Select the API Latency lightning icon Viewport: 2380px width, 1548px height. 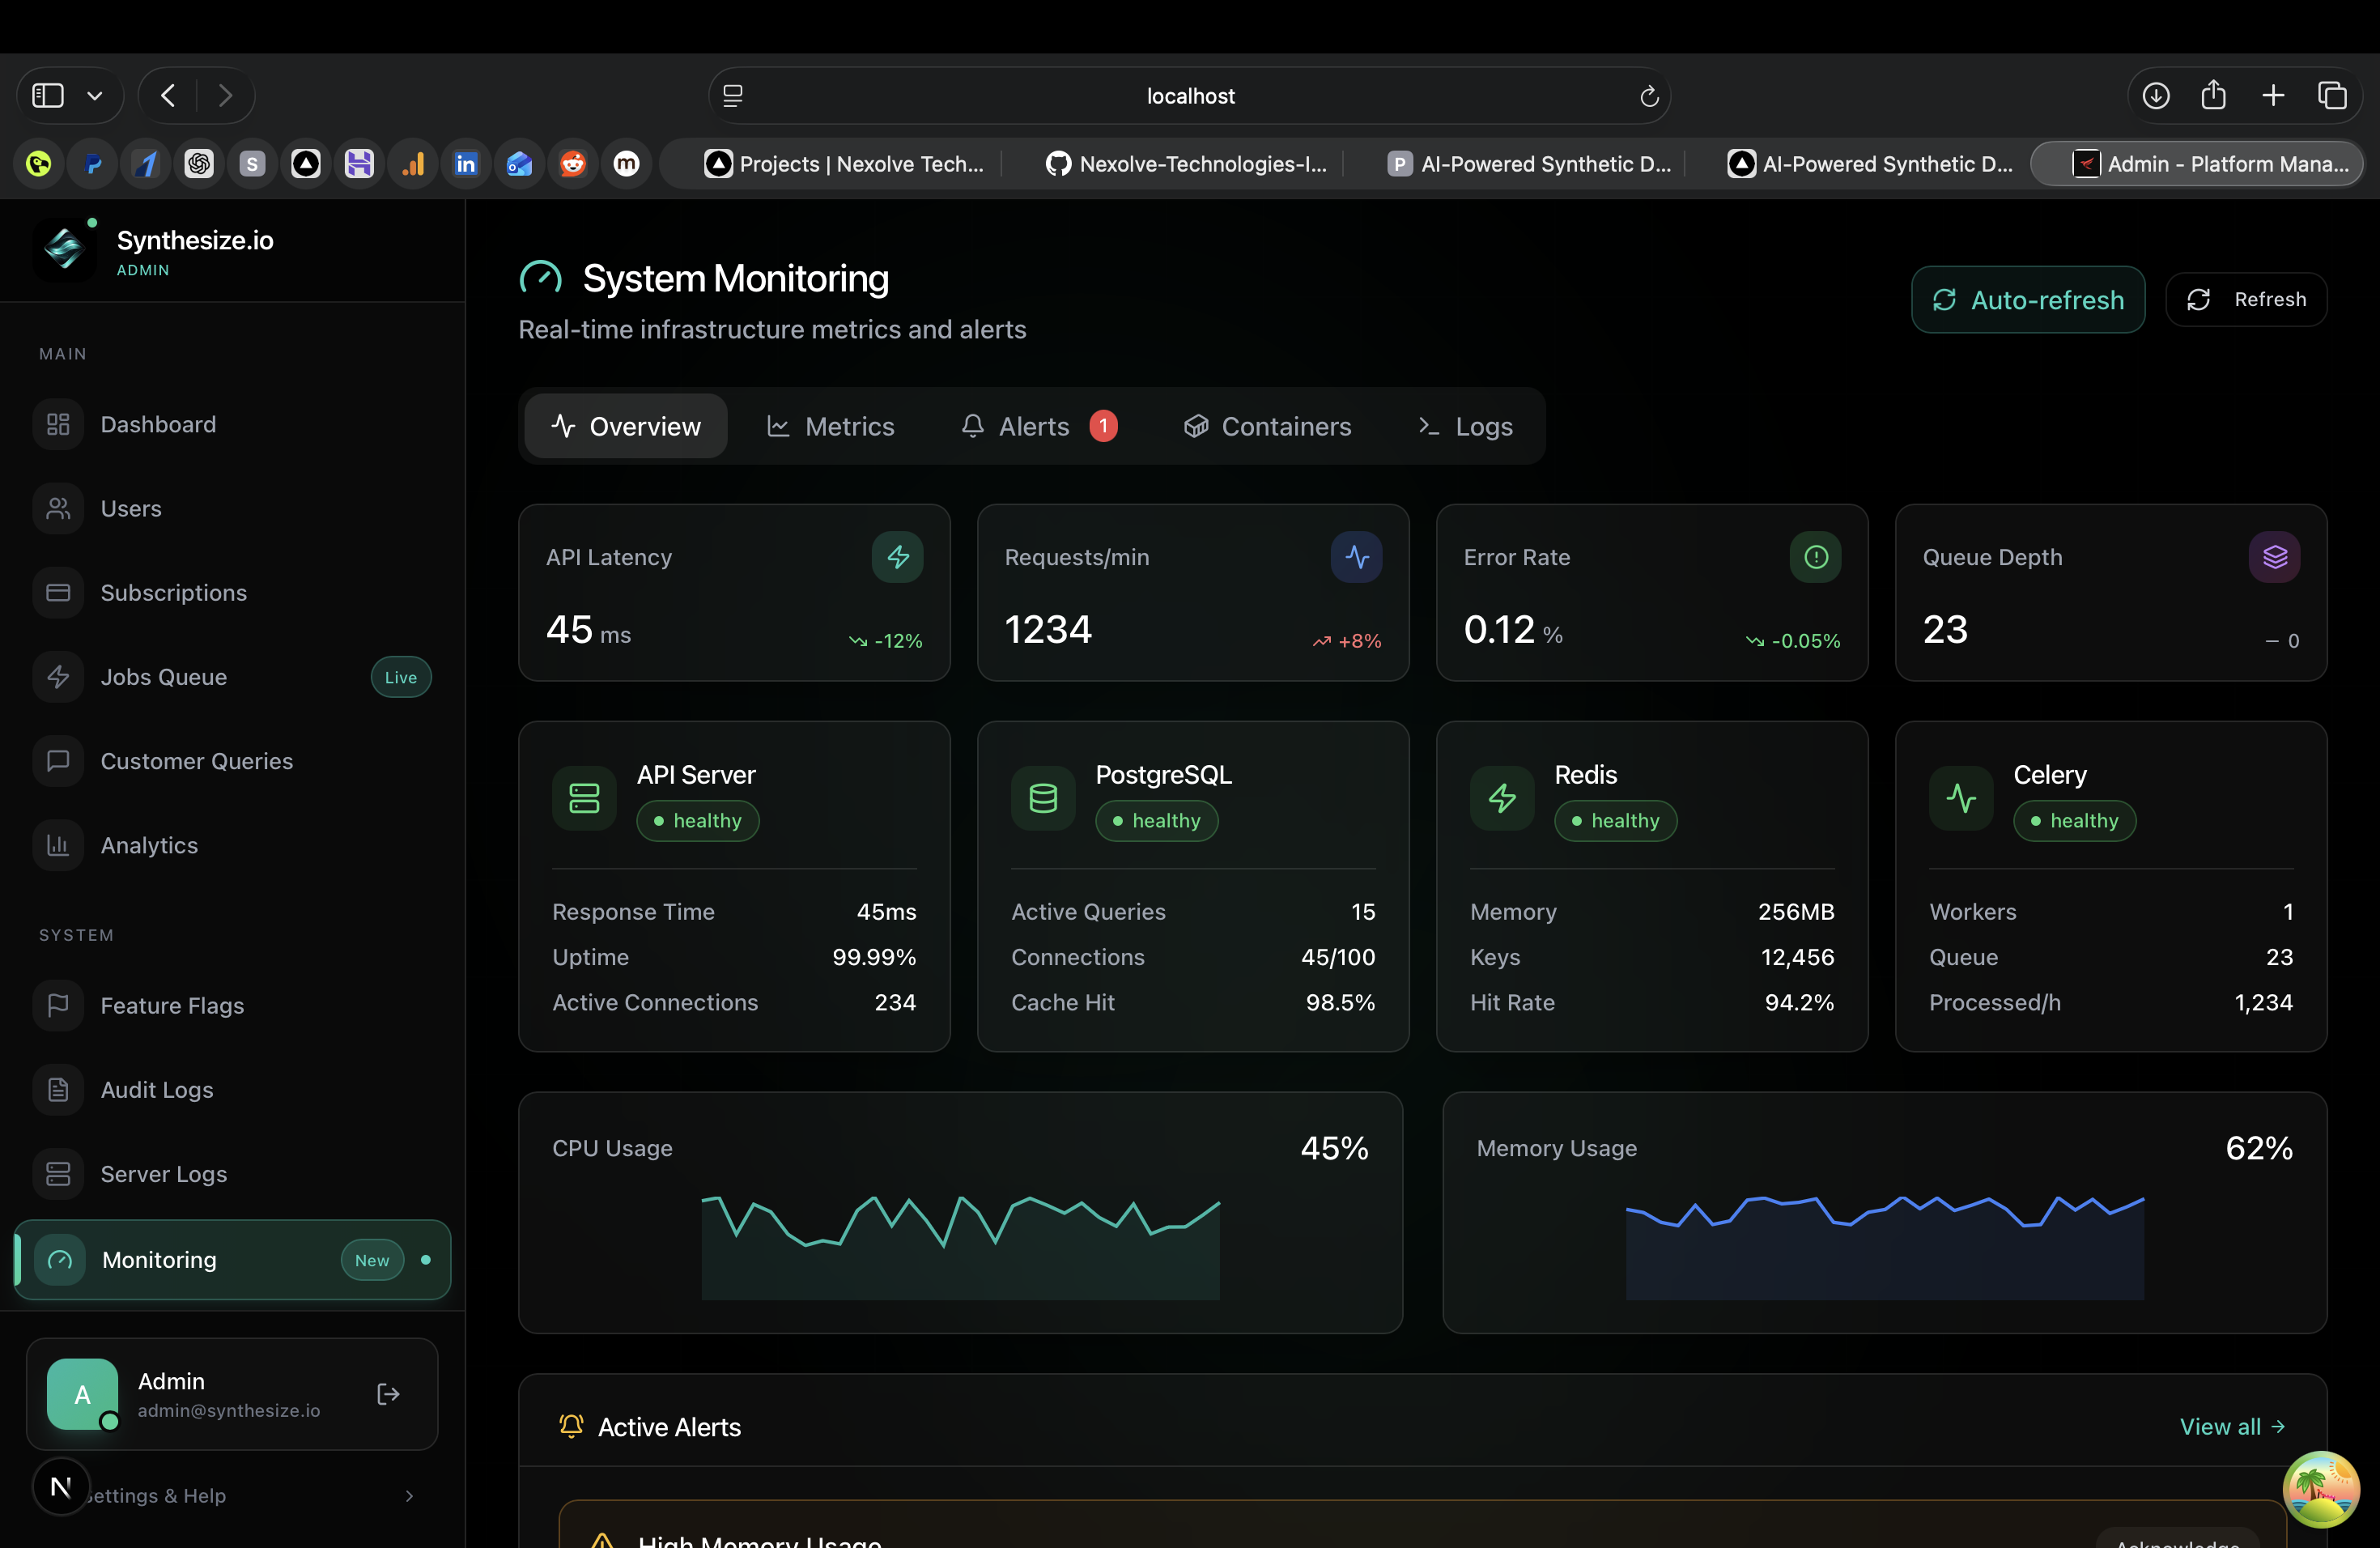click(897, 557)
